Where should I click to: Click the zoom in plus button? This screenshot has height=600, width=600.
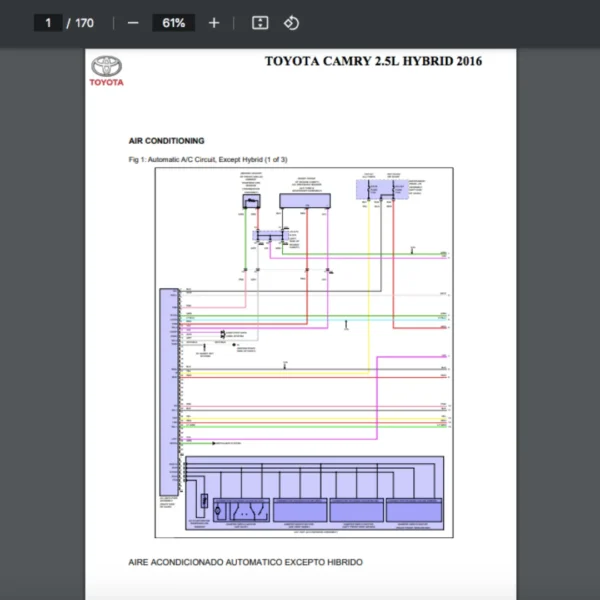(214, 23)
